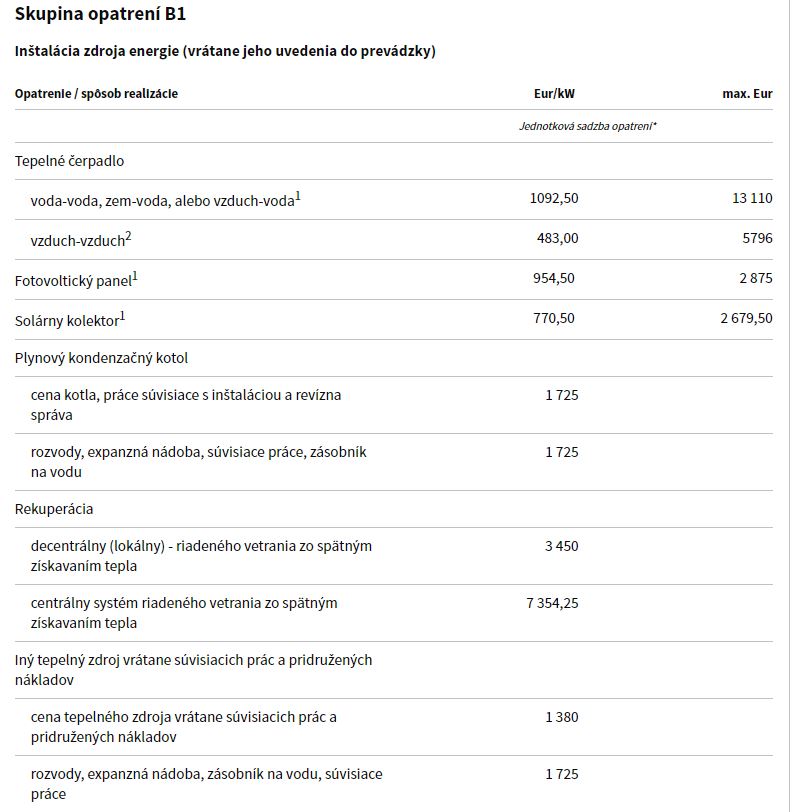Click the footnote superscript after Fotovoltický panel

[135, 277]
